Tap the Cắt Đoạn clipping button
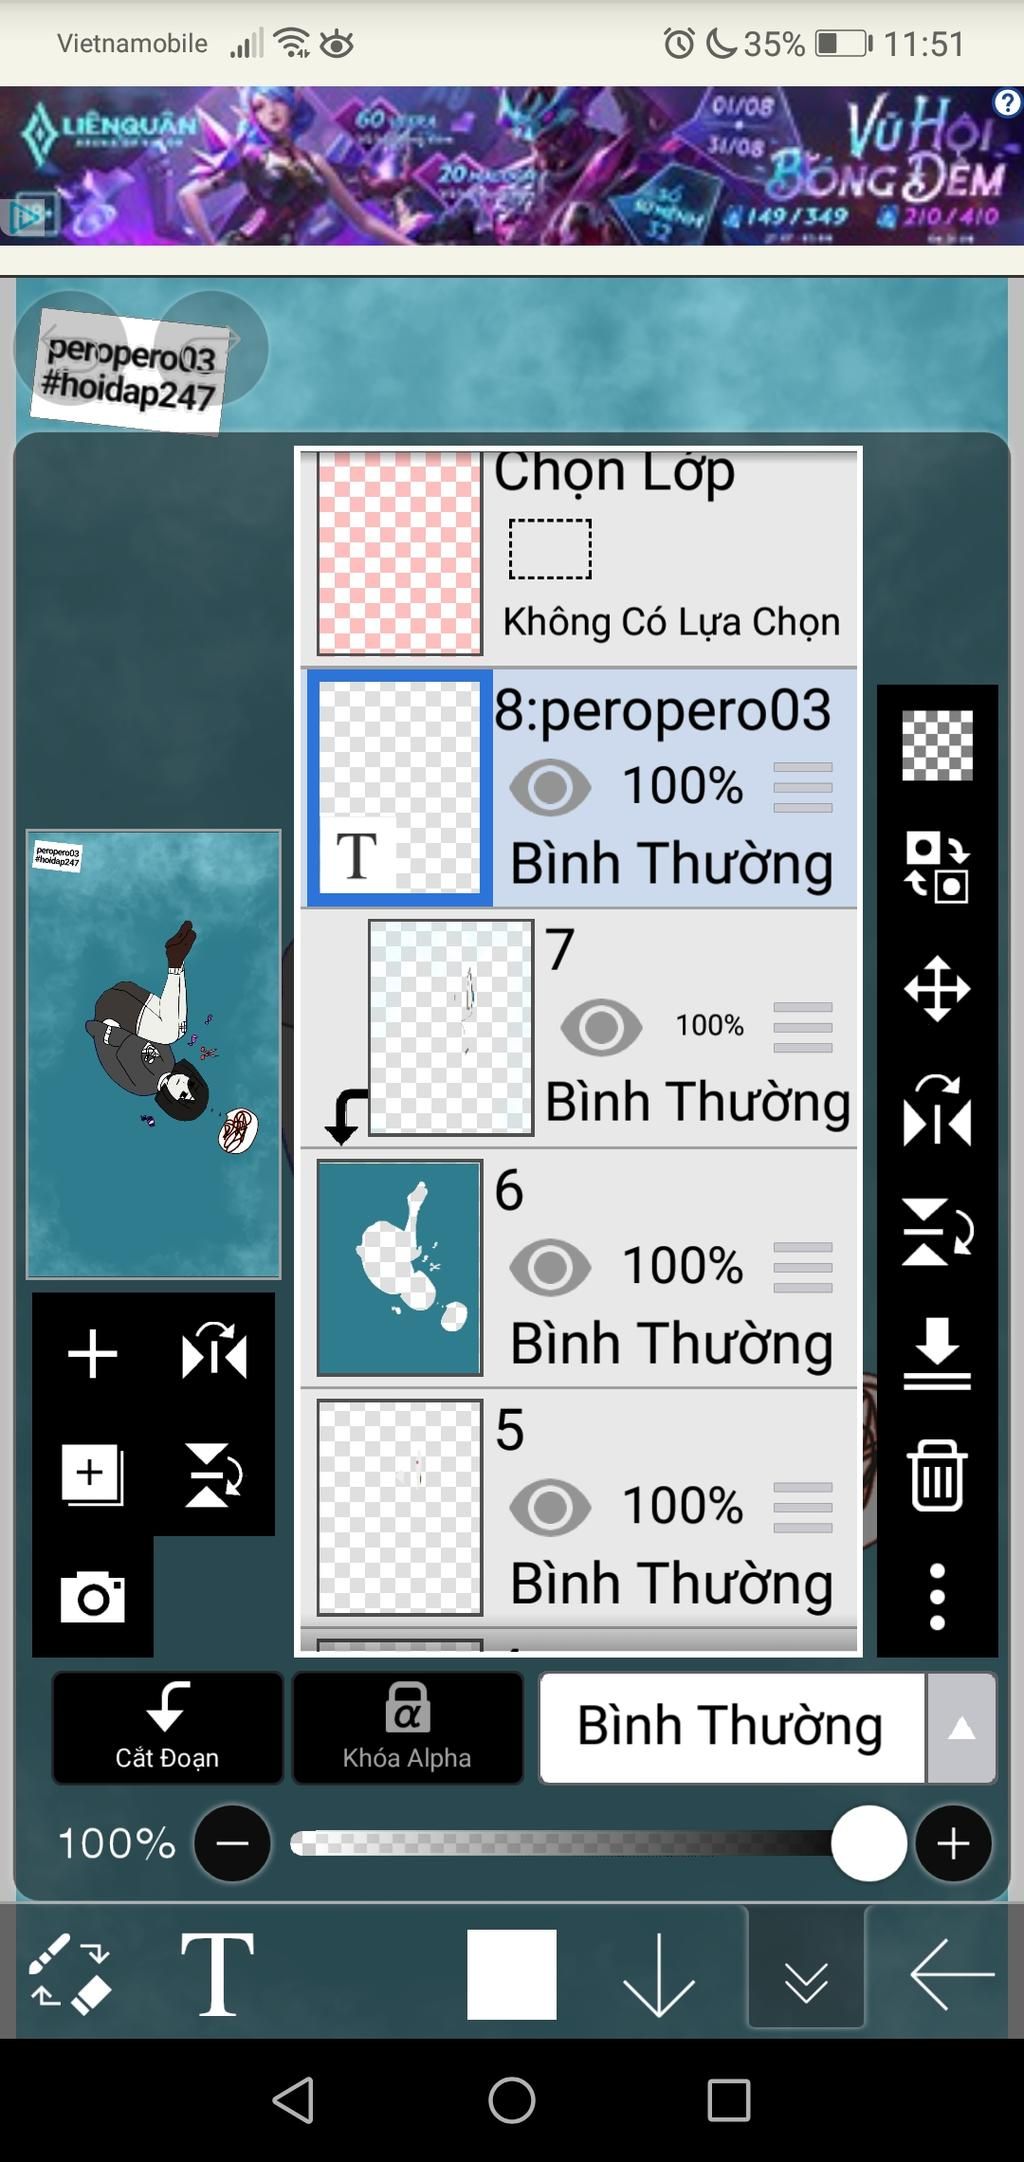Image resolution: width=1024 pixels, height=2162 pixels. [167, 1728]
